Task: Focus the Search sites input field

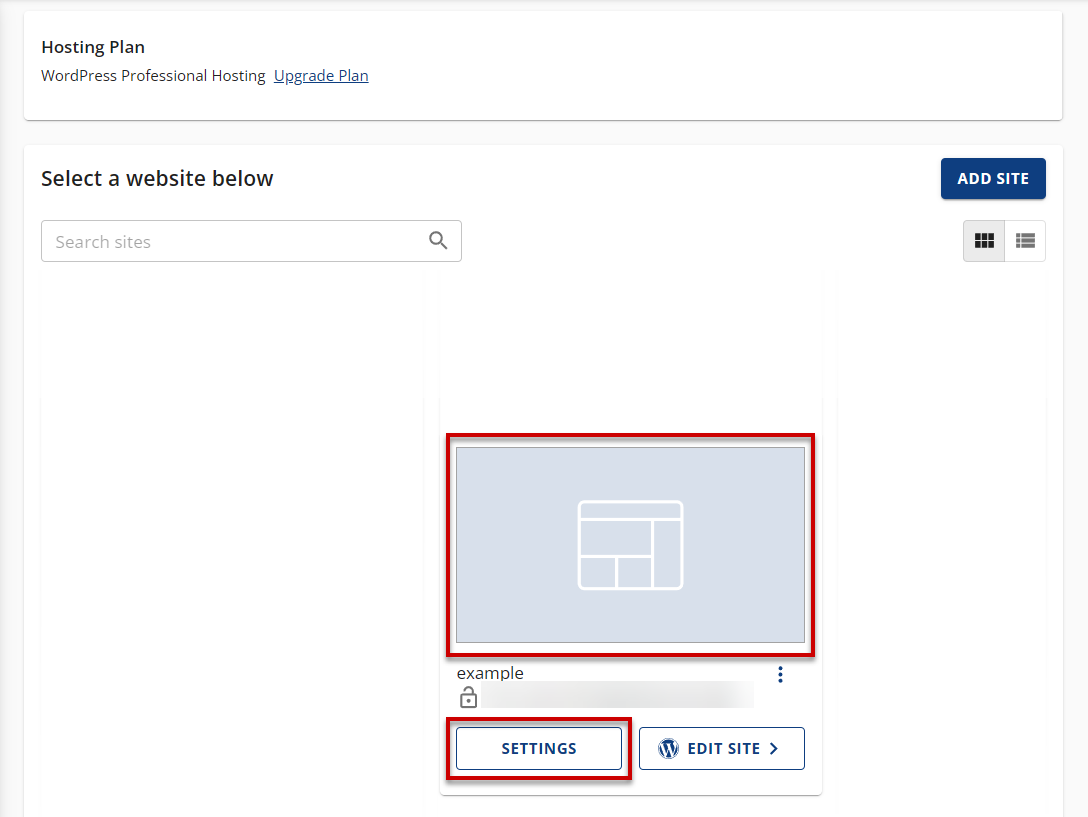Action: pos(251,241)
